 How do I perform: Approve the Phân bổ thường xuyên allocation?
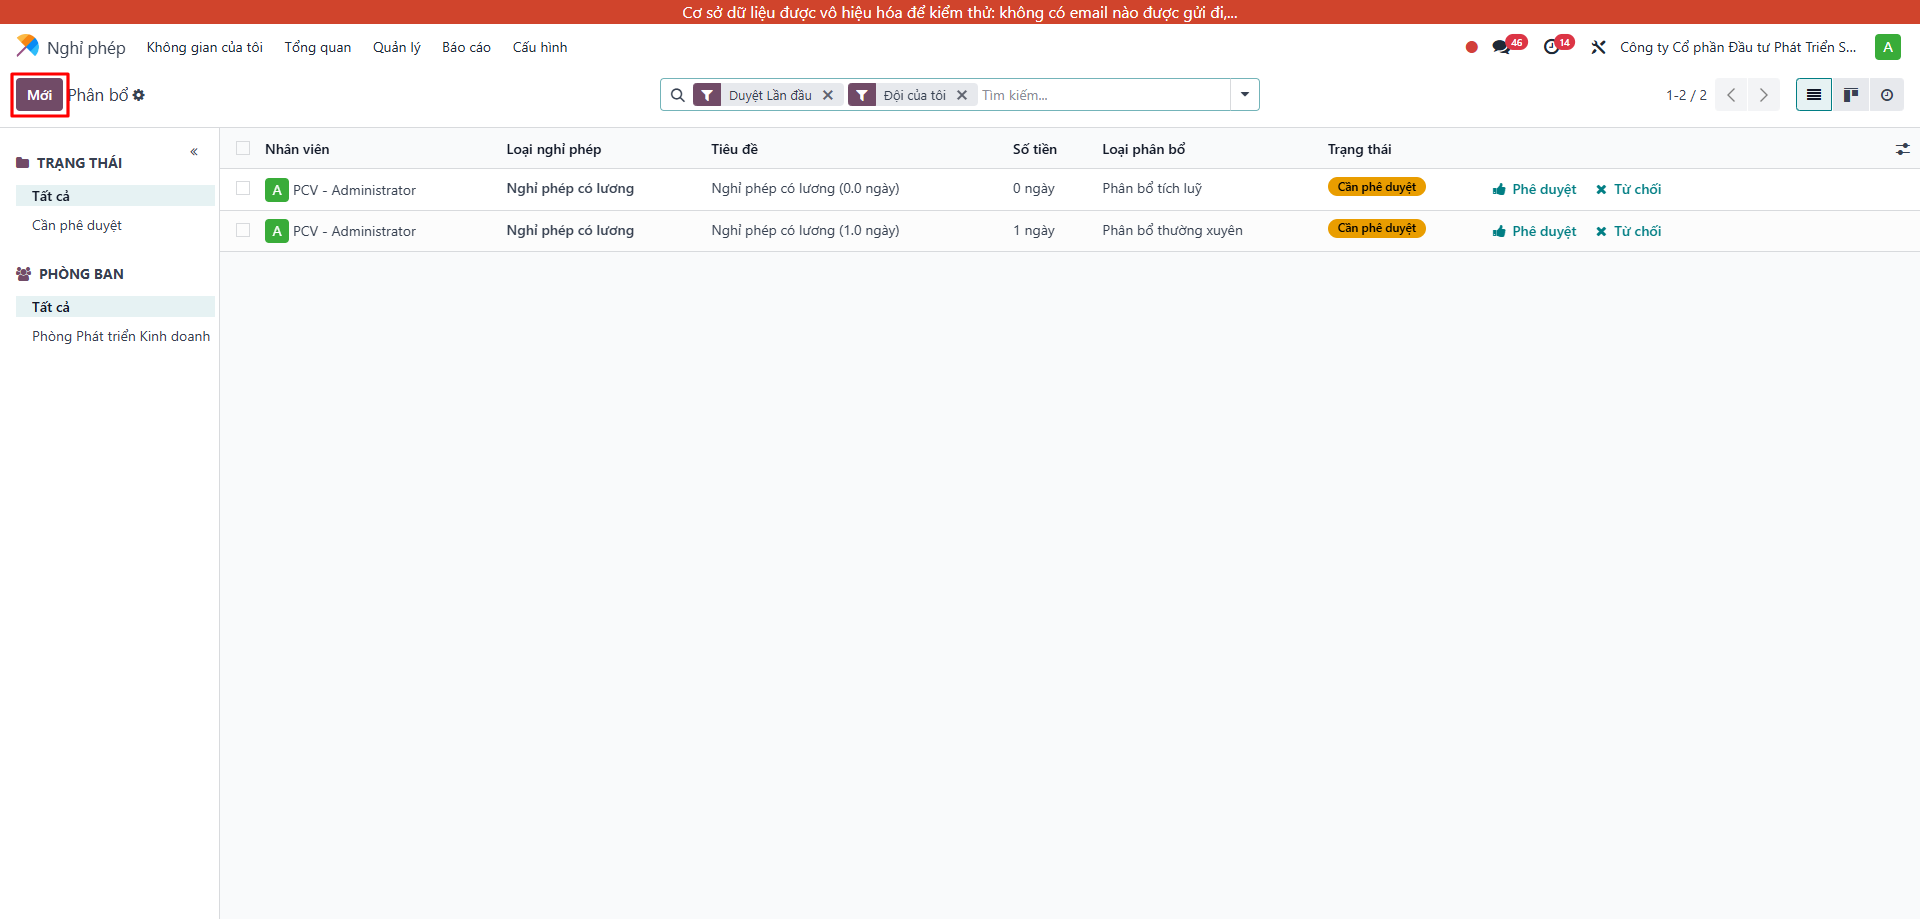pyautogui.click(x=1534, y=231)
